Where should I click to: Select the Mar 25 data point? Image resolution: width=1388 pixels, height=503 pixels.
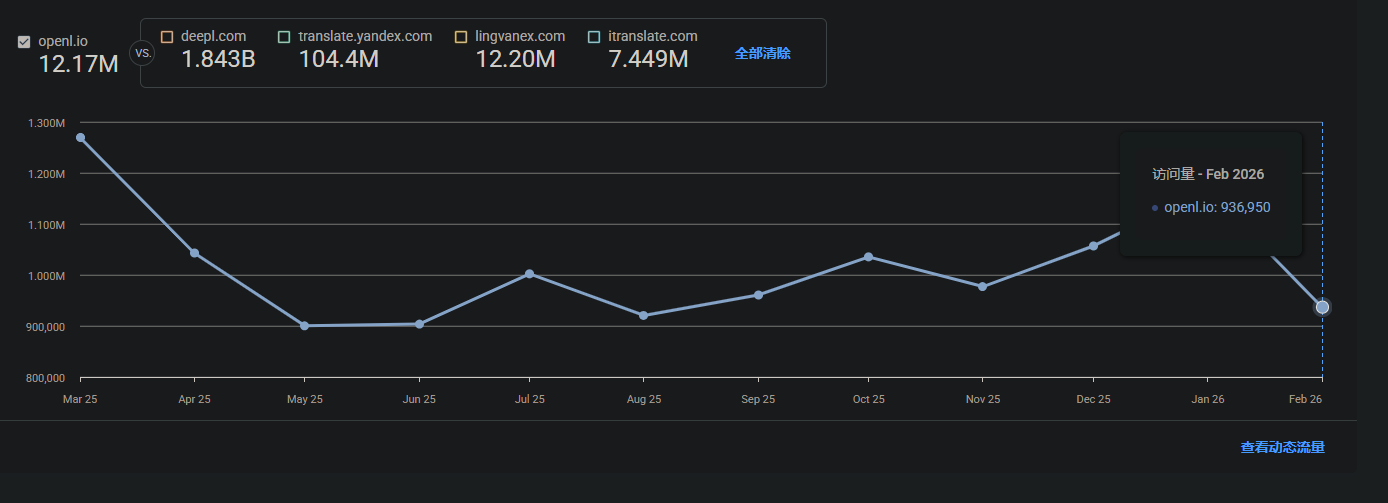pos(80,138)
